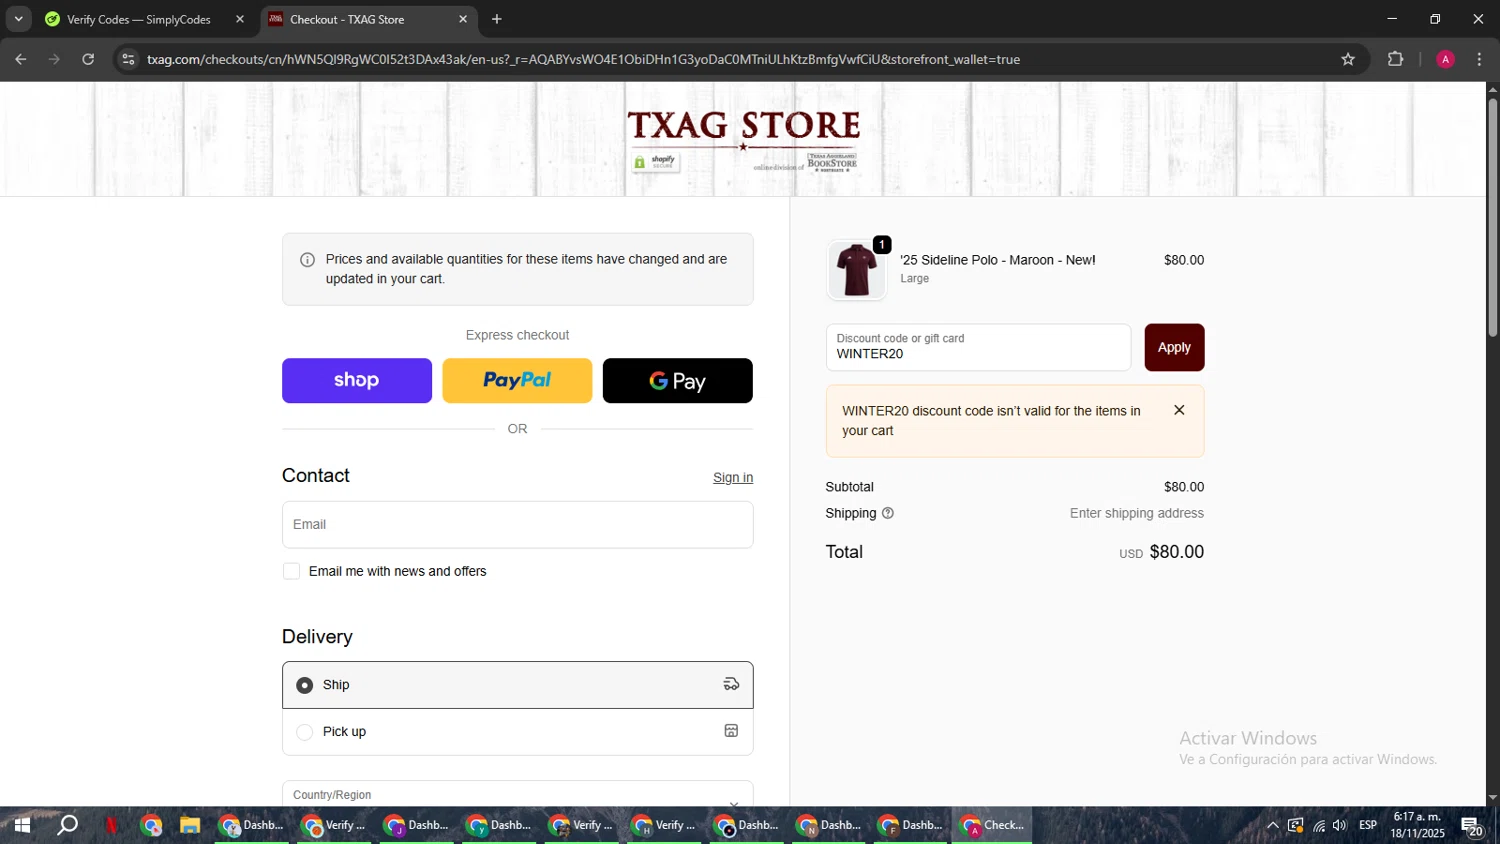
Task: Click the Shipping help question mark icon
Action: [x=888, y=513]
